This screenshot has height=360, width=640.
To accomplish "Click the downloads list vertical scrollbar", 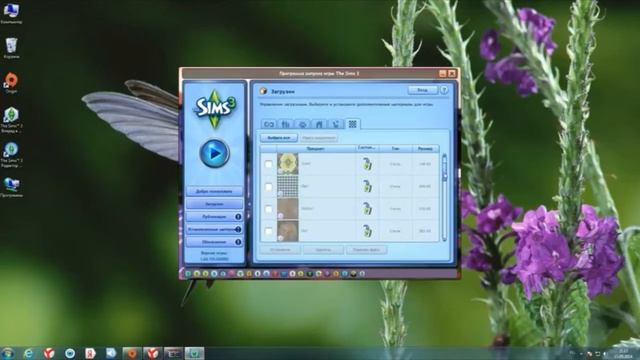I will tap(444, 198).
